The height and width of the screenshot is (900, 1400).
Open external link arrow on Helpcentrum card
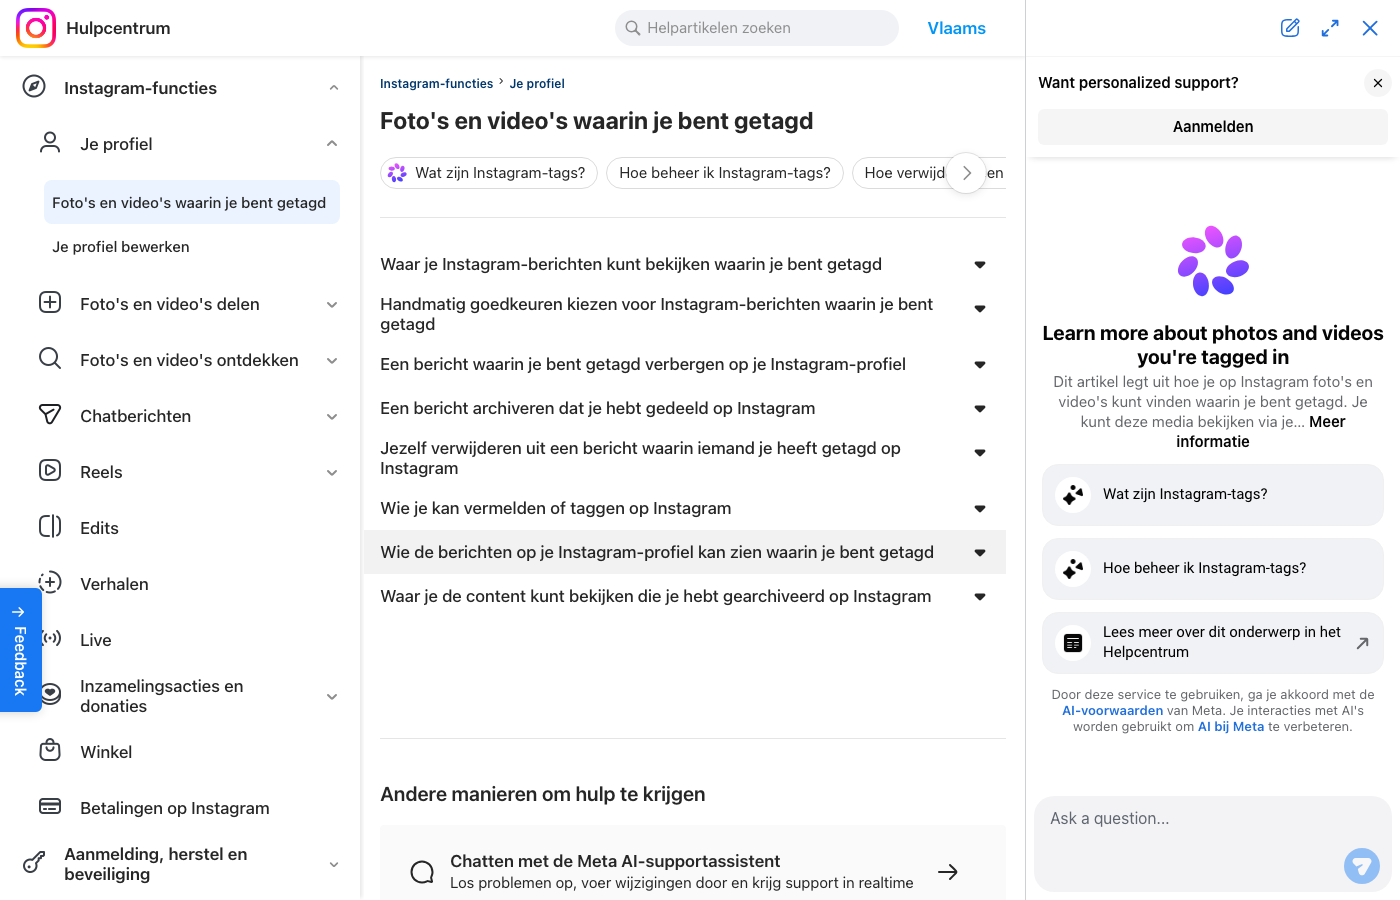1362,643
